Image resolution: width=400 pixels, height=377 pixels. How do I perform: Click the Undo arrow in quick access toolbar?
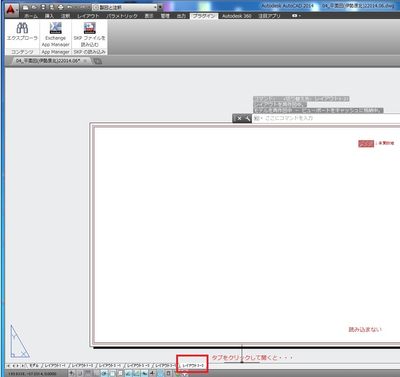(70, 7)
